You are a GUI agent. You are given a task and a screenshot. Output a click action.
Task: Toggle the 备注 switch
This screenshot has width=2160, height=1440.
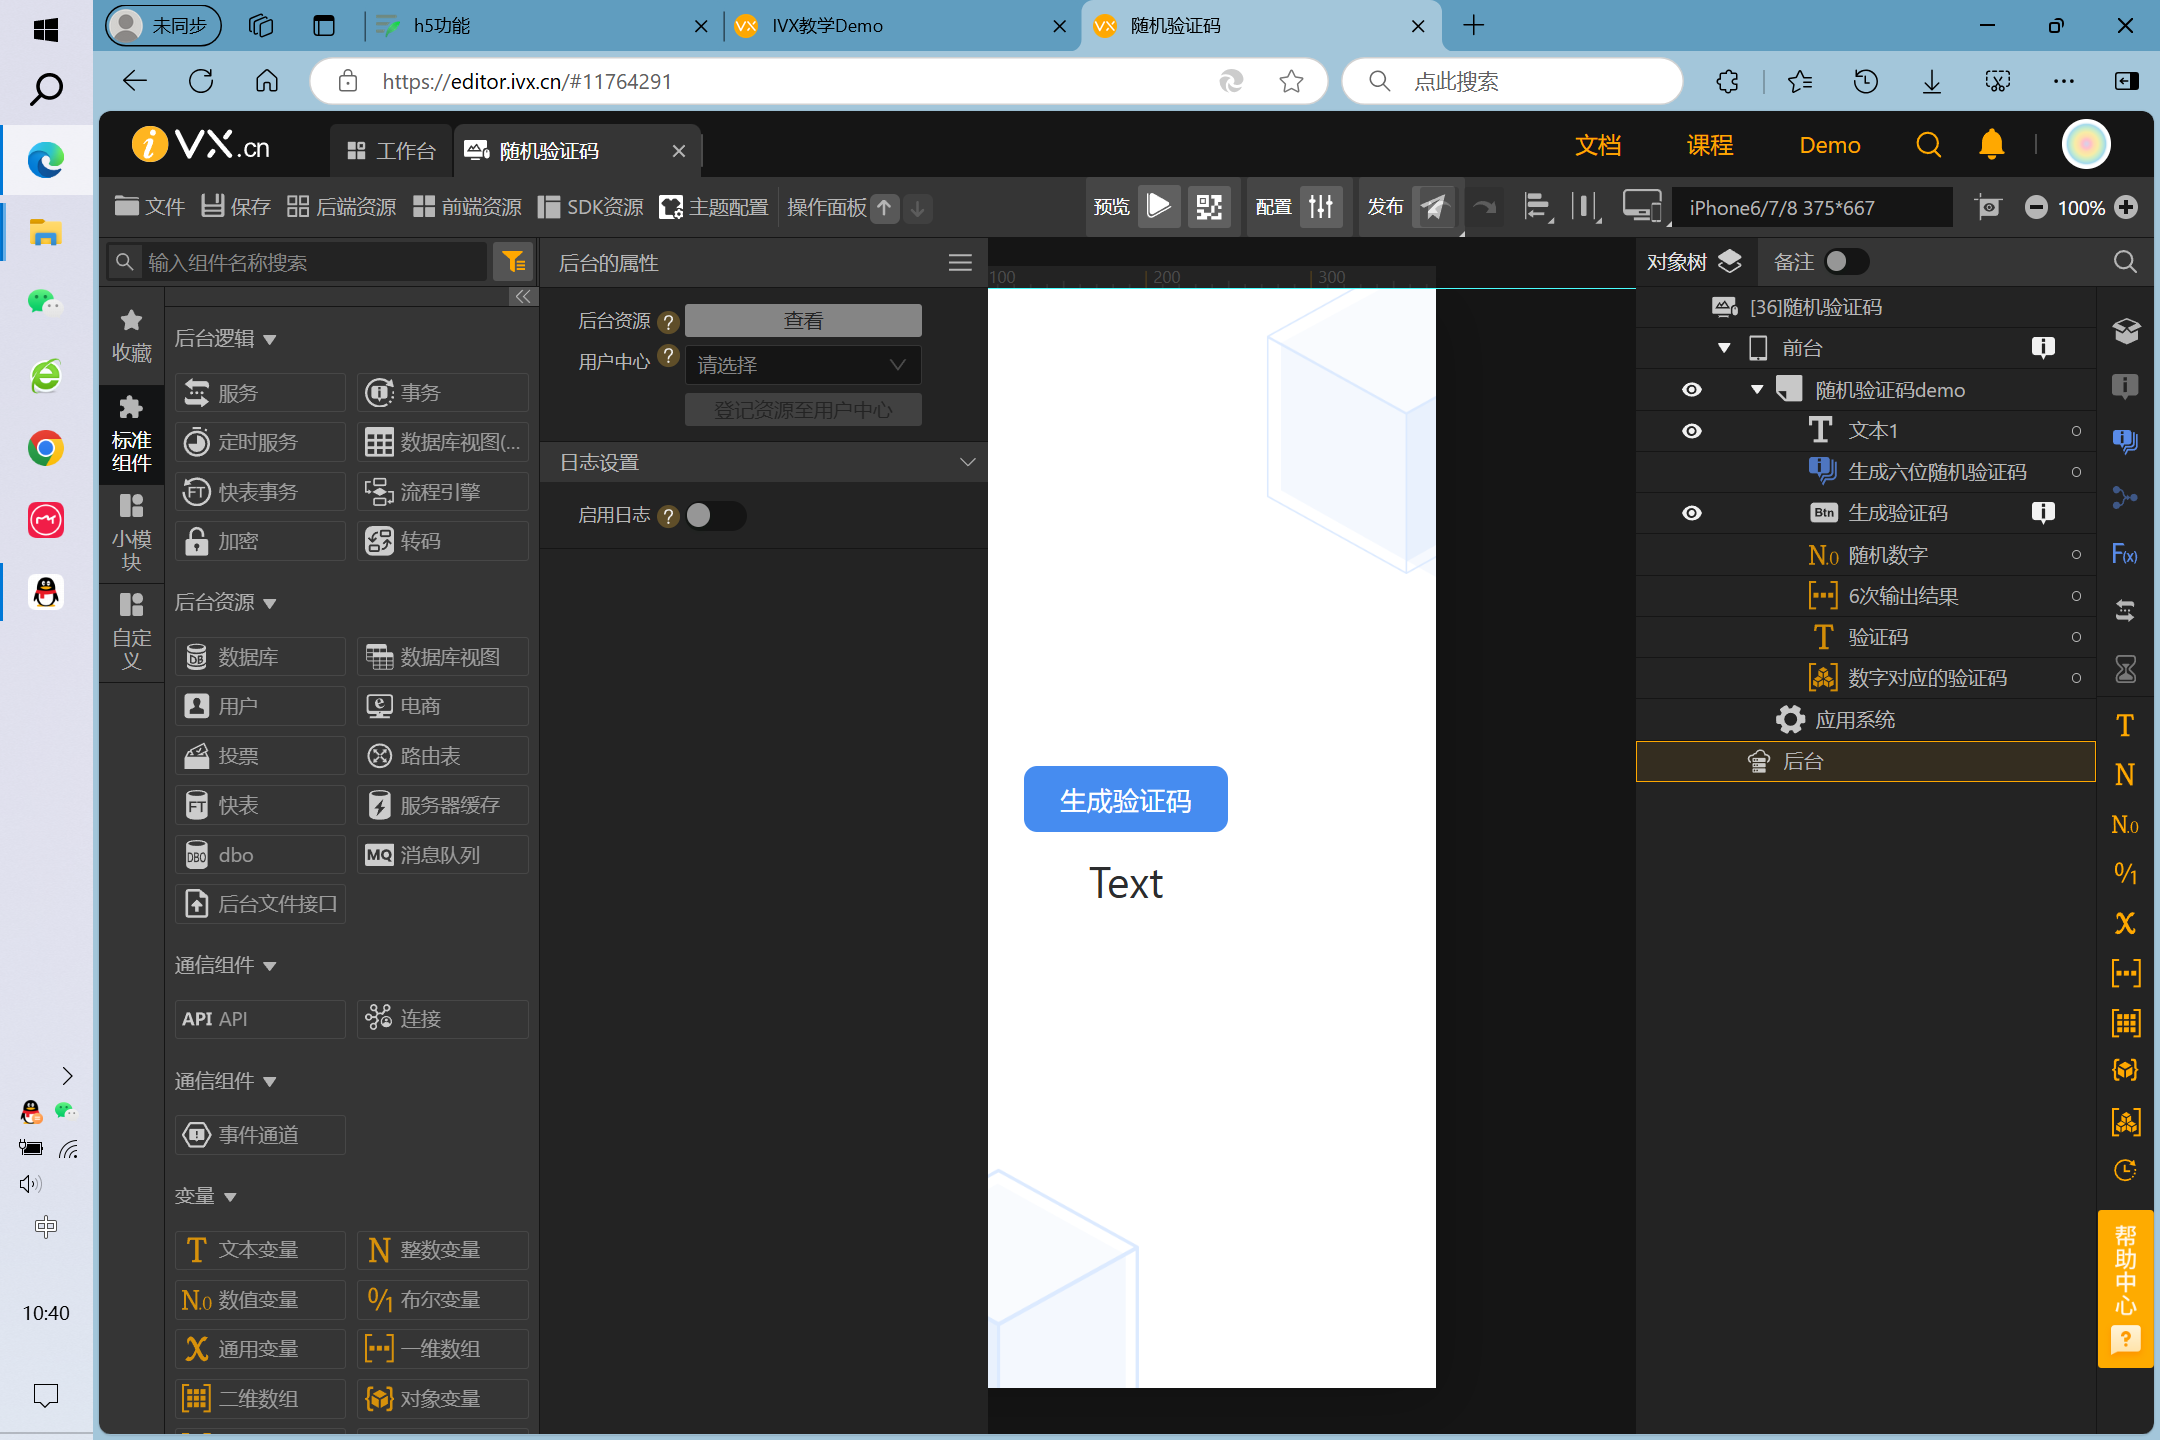point(1845,262)
